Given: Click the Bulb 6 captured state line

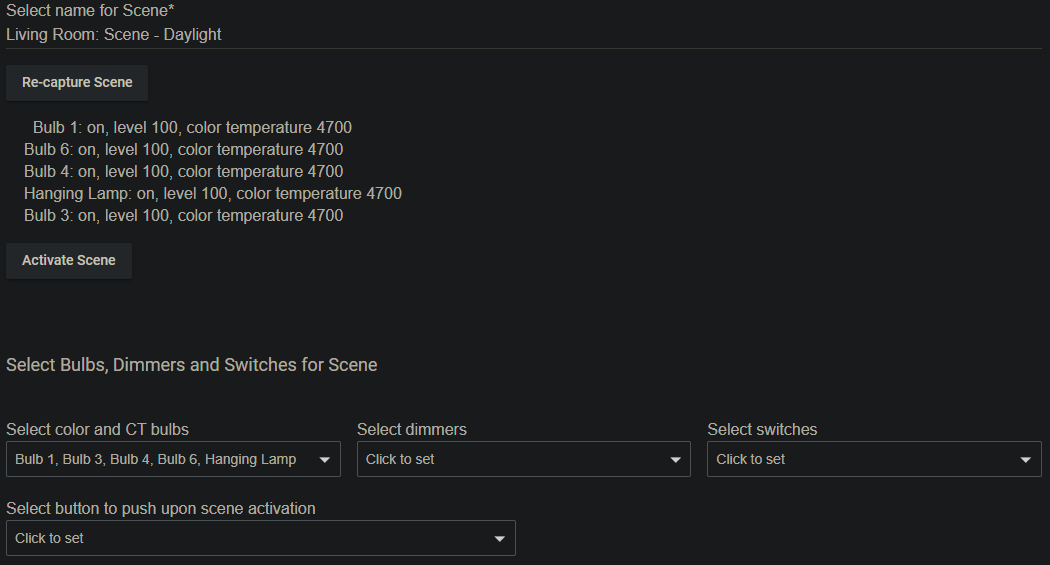Looking at the screenshot, I should coord(183,149).
